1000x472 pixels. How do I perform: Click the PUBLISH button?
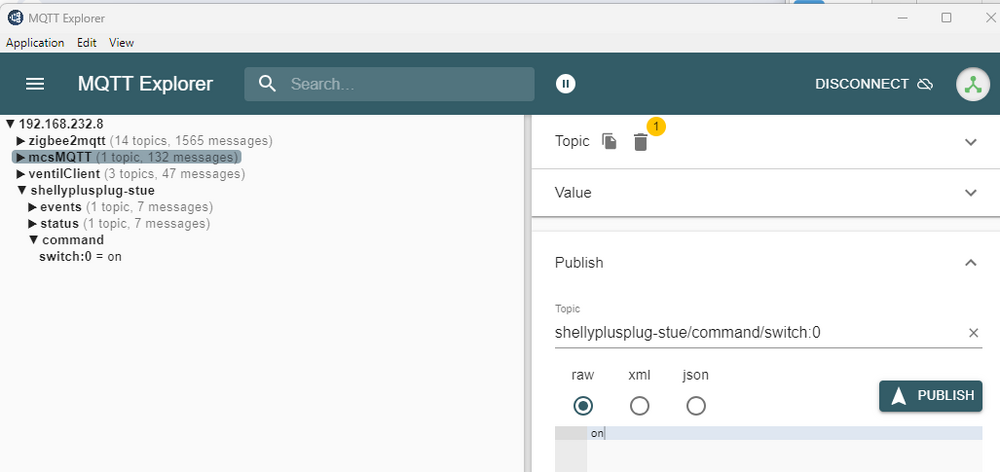930,395
